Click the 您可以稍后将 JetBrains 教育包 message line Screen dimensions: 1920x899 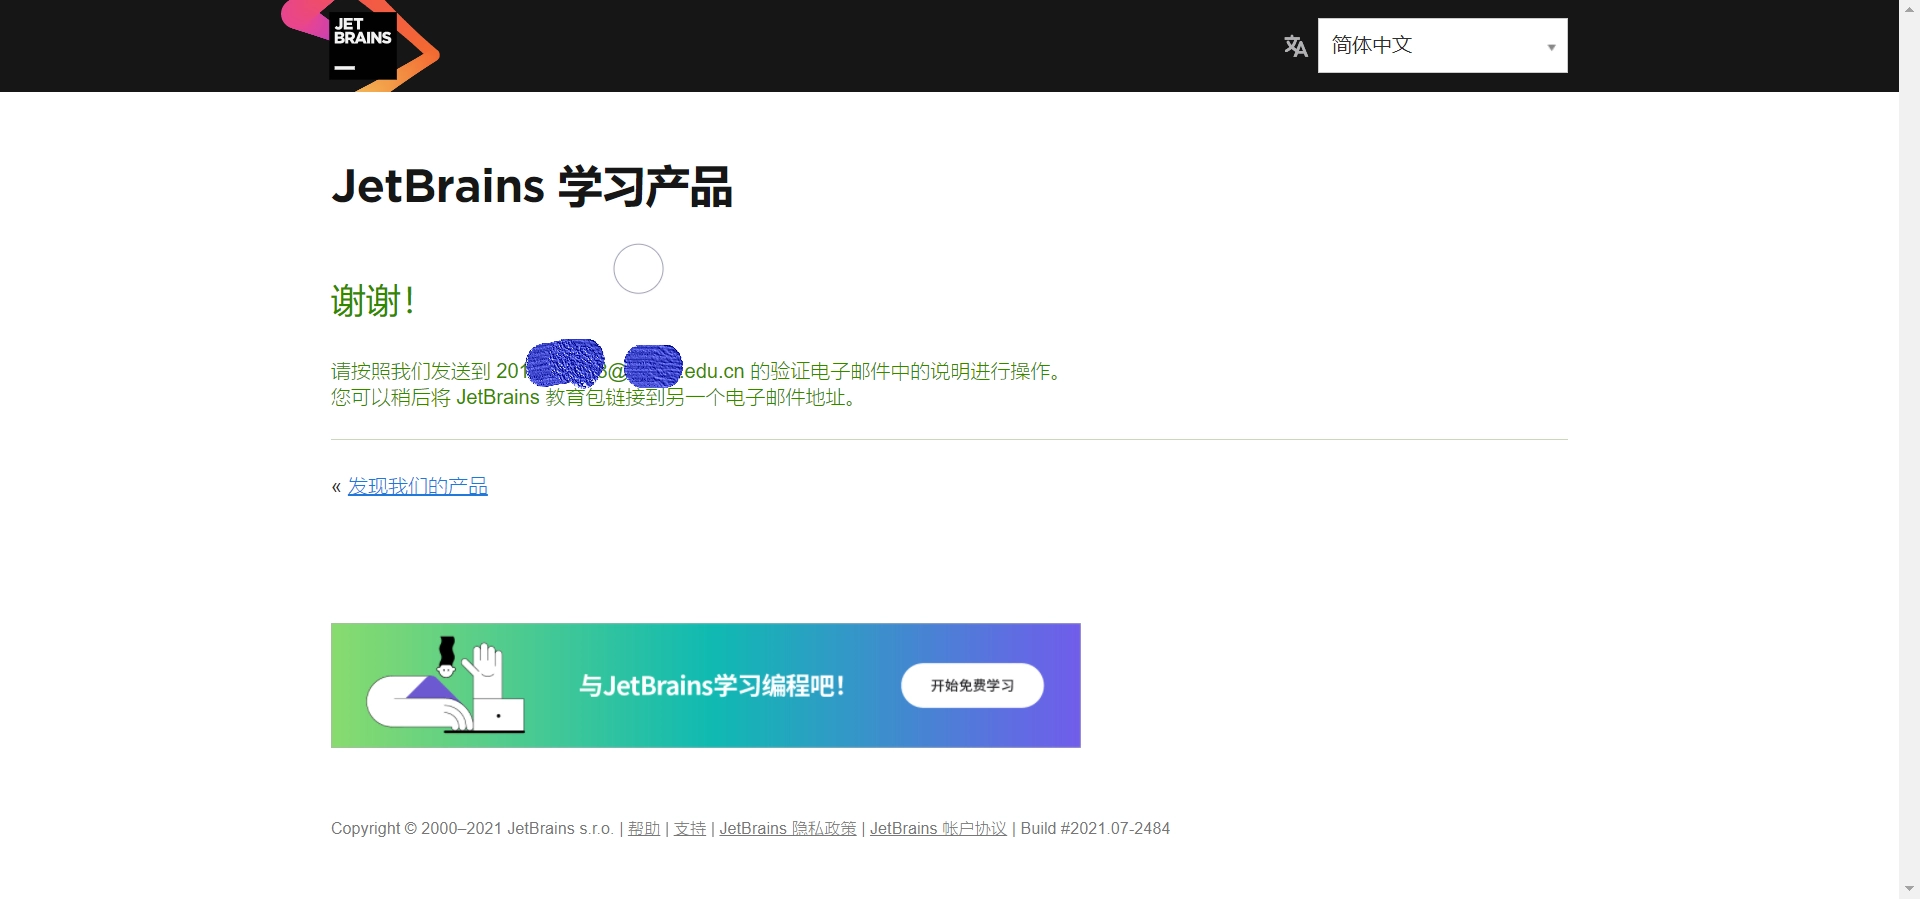click(595, 397)
